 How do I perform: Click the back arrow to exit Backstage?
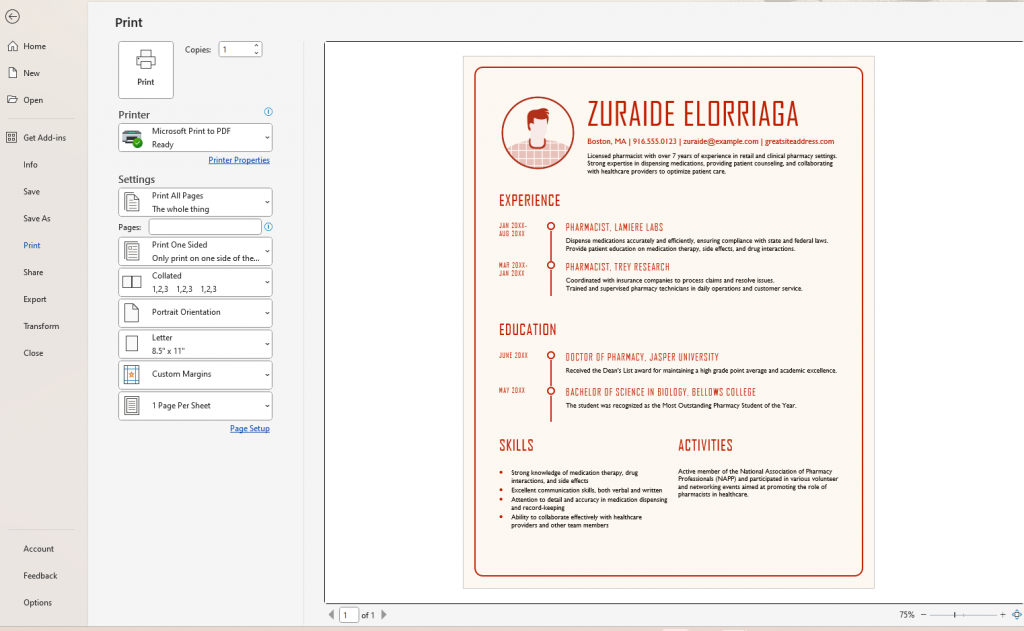point(12,17)
